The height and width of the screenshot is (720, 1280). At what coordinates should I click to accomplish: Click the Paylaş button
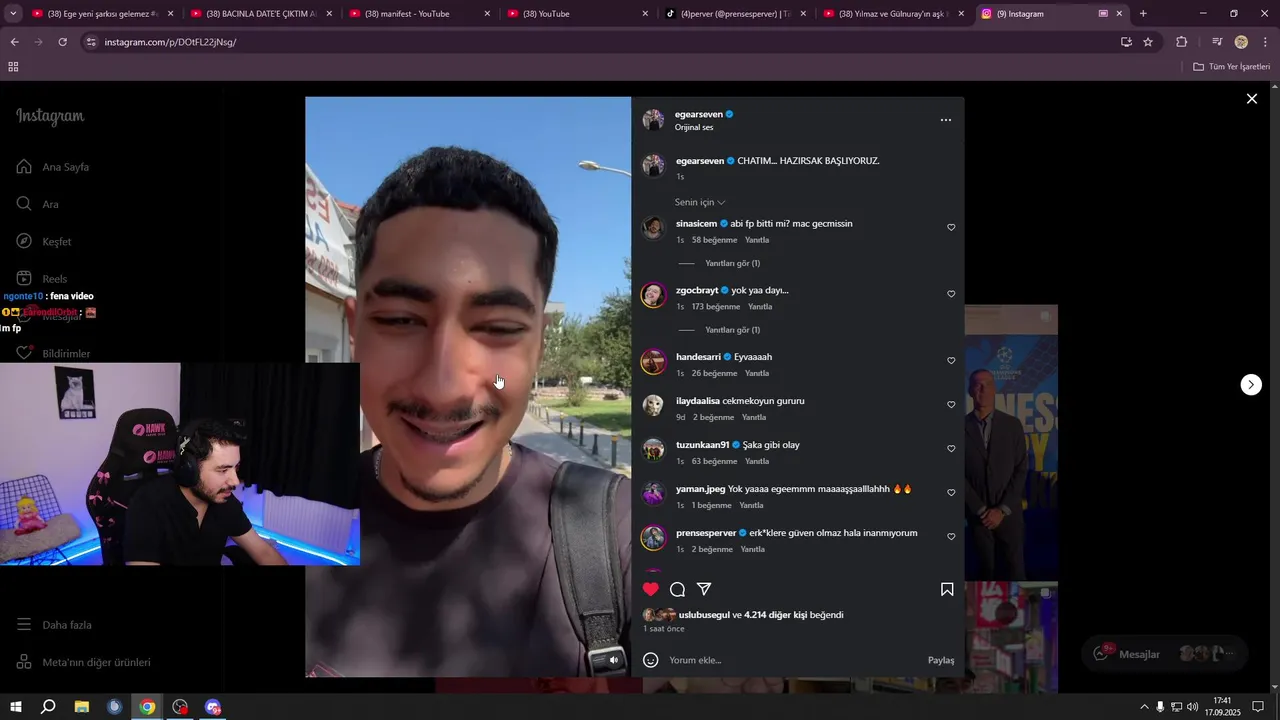[941, 660]
